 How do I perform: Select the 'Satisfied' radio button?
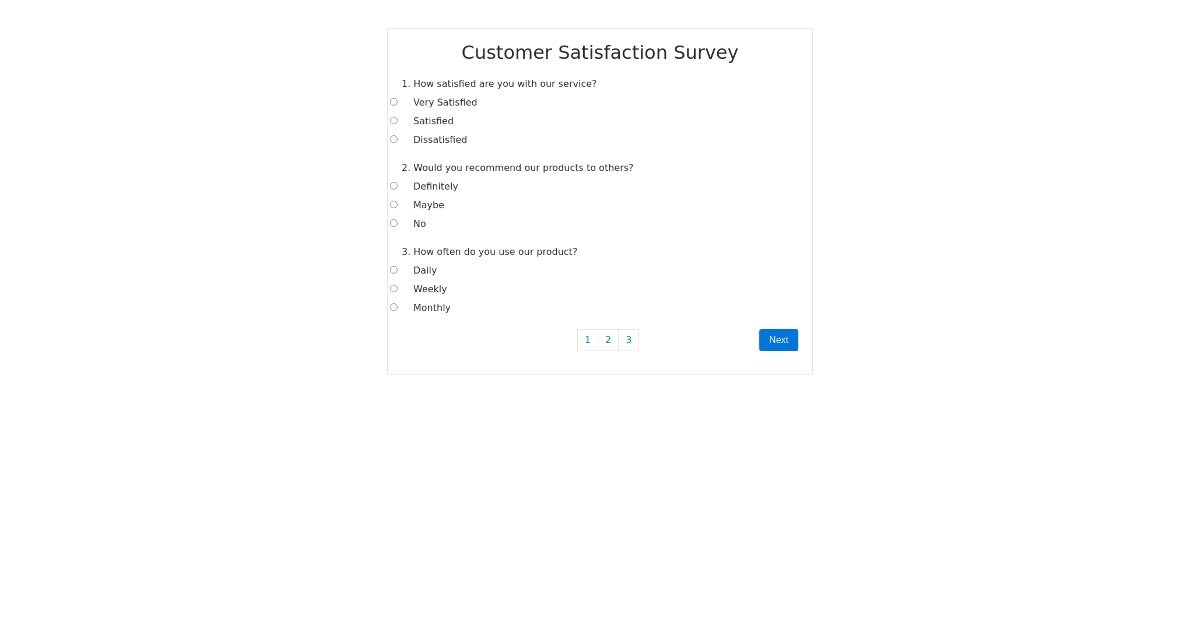click(x=393, y=120)
